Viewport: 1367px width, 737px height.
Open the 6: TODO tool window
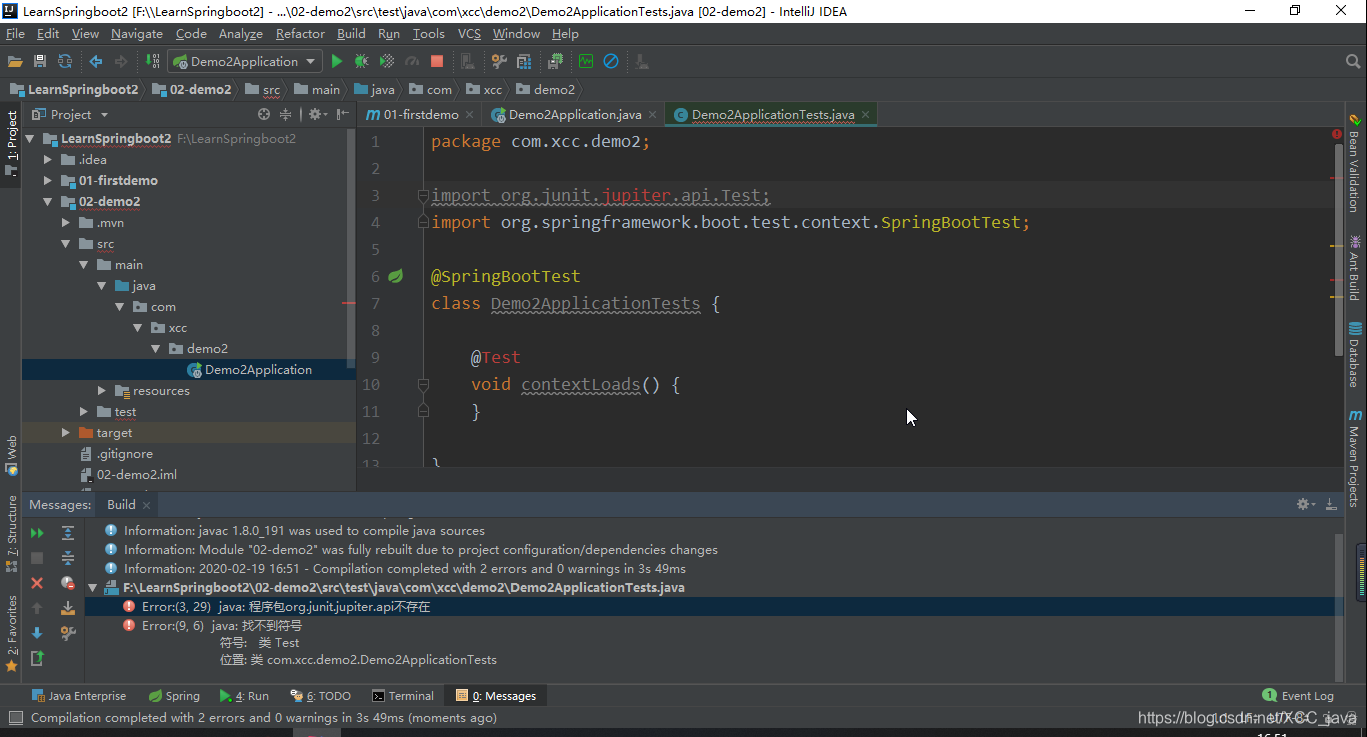[320, 696]
